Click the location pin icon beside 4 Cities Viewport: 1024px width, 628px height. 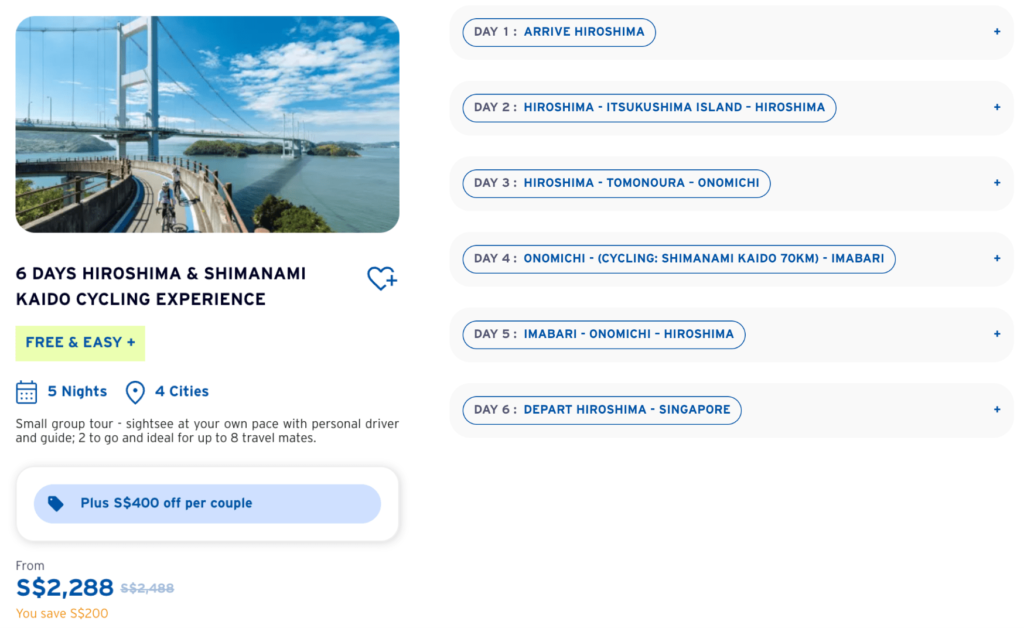tap(135, 392)
